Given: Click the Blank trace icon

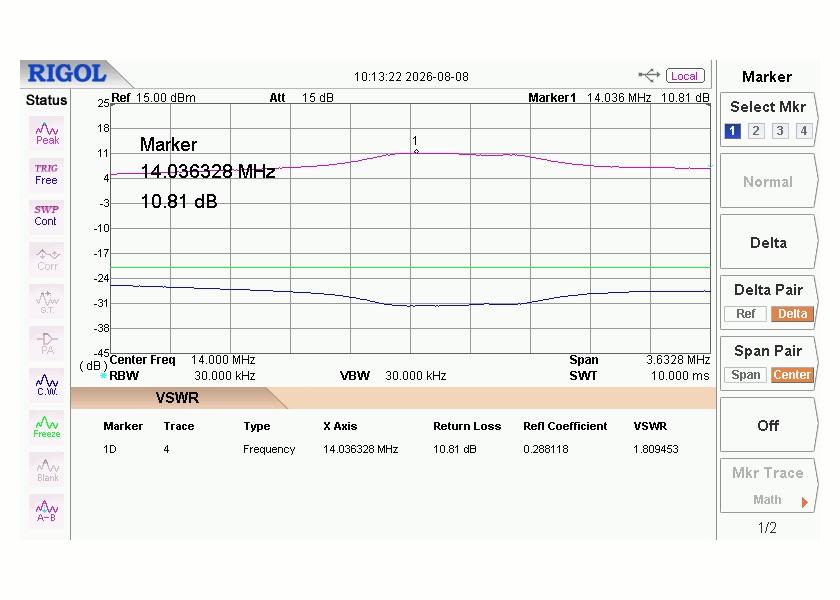Looking at the screenshot, I should tap(47, 470).
